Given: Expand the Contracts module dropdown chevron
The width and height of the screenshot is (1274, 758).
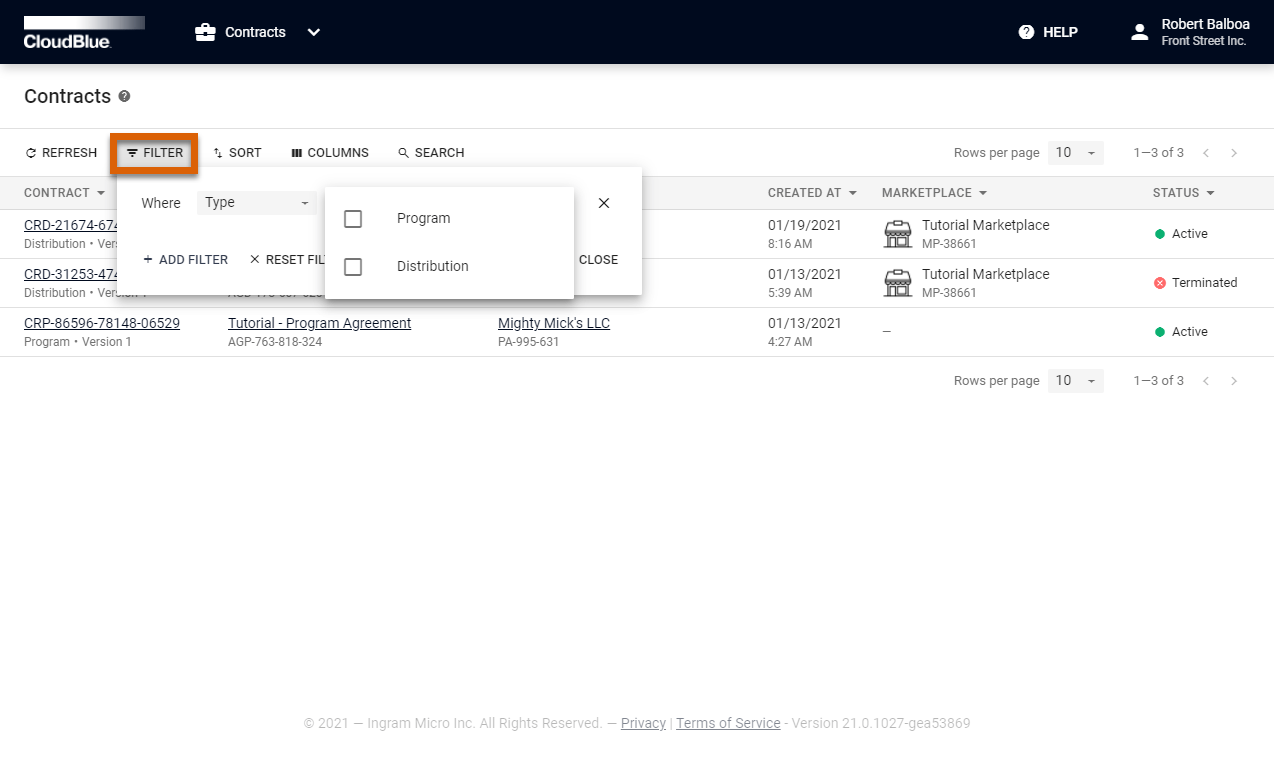Looking at the screenshot, I should 314,32.
